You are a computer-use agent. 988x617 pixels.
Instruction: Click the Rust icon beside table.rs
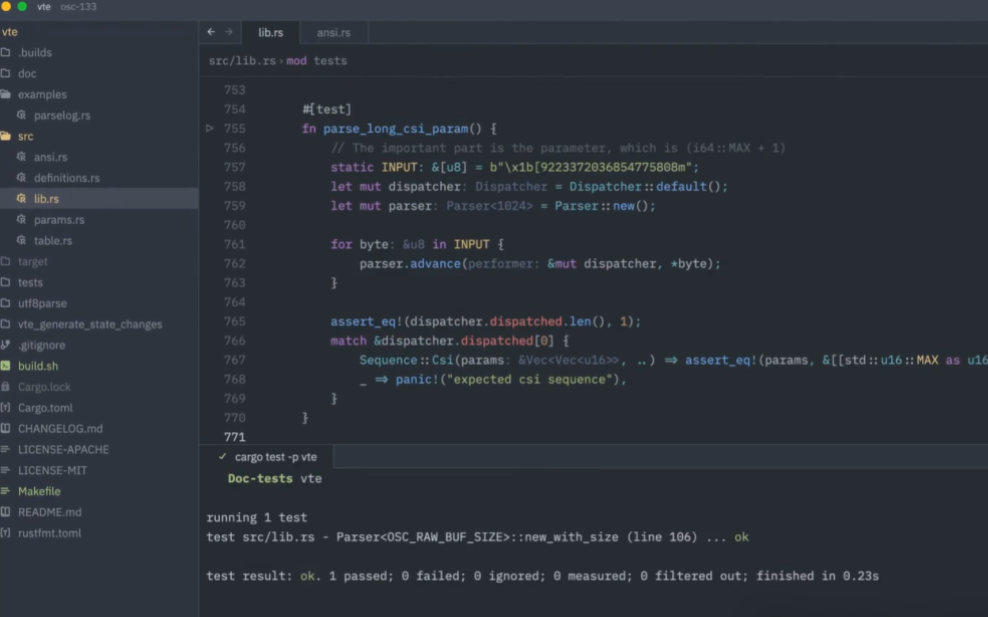pyautogui.click(x=21, y=240)
